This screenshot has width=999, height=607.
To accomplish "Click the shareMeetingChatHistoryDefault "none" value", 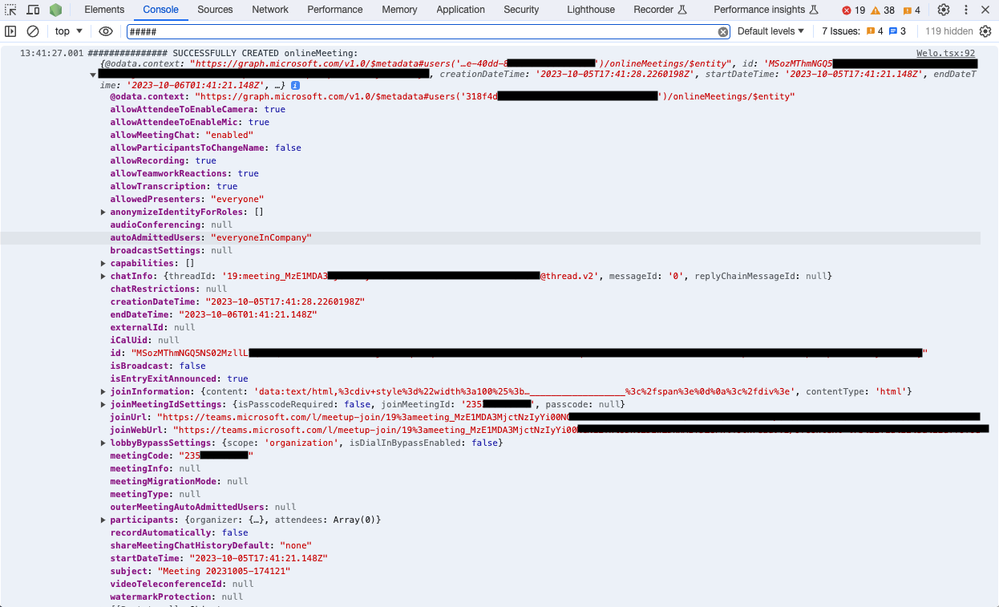I will pos(296,546).
